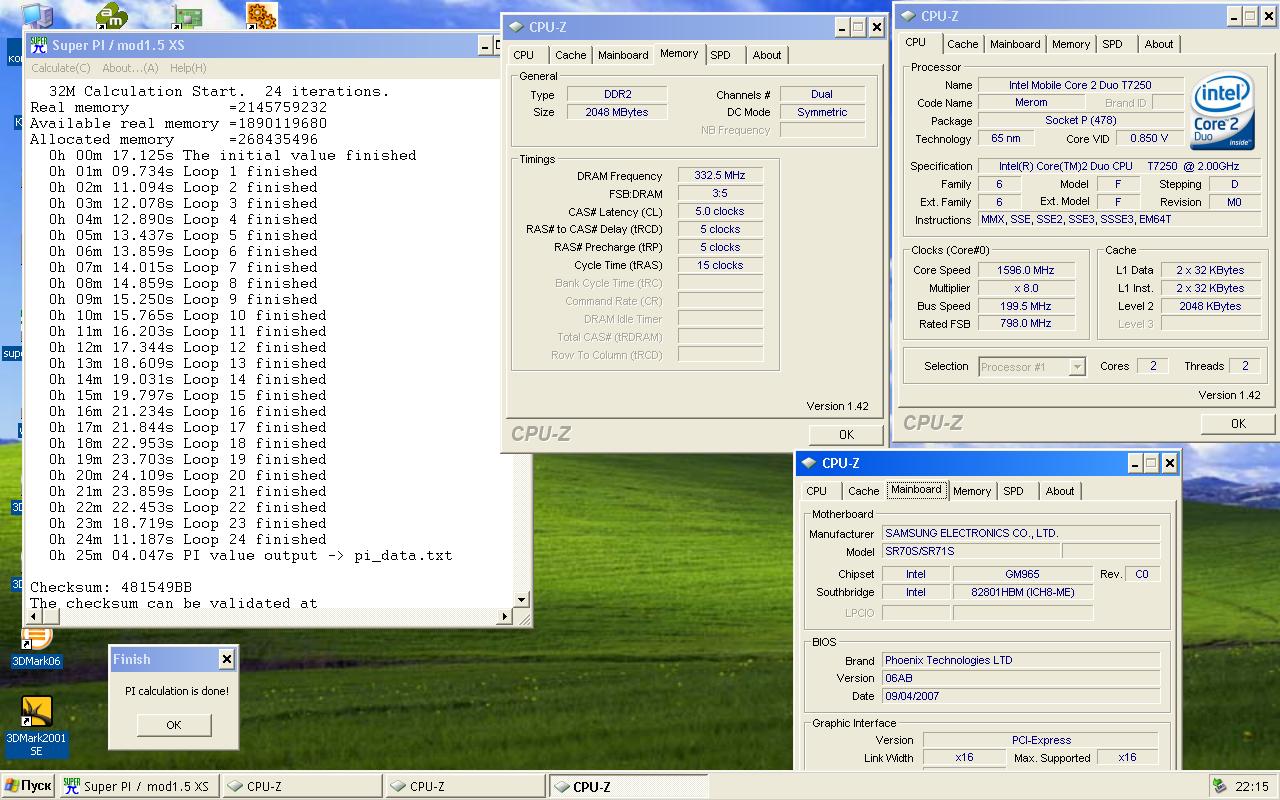Click the title bar icon of the CPU-Z processor window
This screenshot has width=1280, height=800.
pos(908,16)
